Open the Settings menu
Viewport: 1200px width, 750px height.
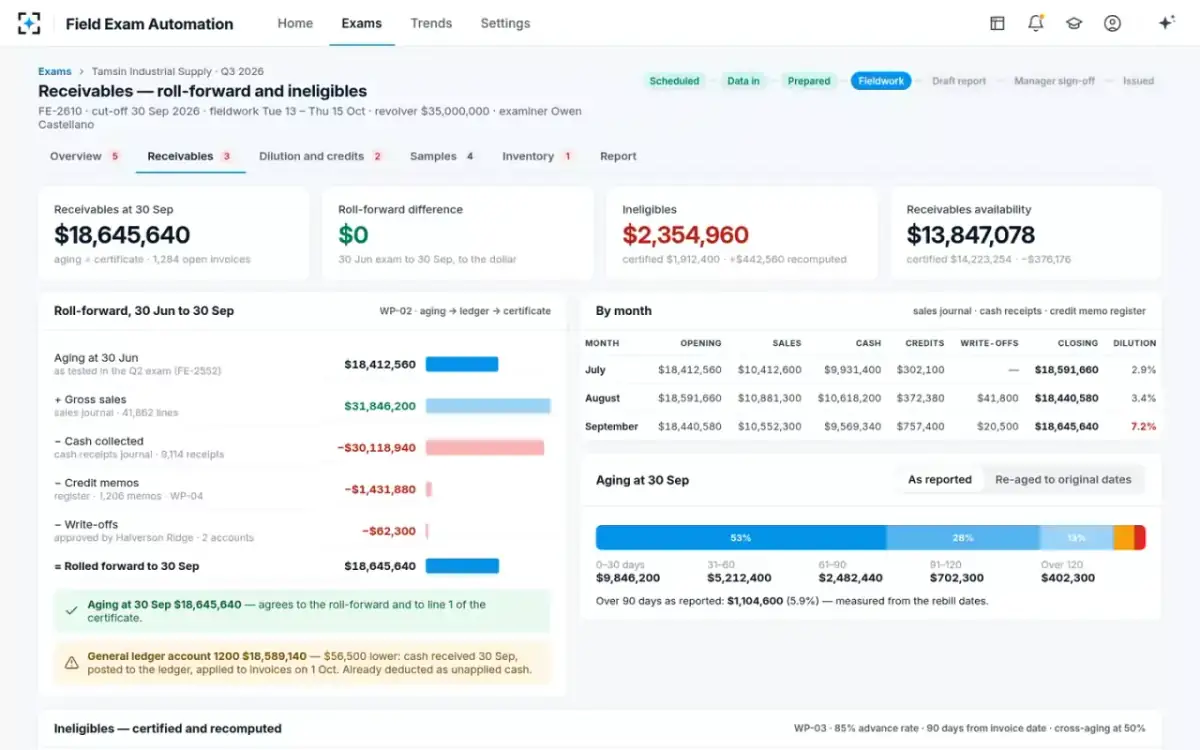tap(505, 23)
